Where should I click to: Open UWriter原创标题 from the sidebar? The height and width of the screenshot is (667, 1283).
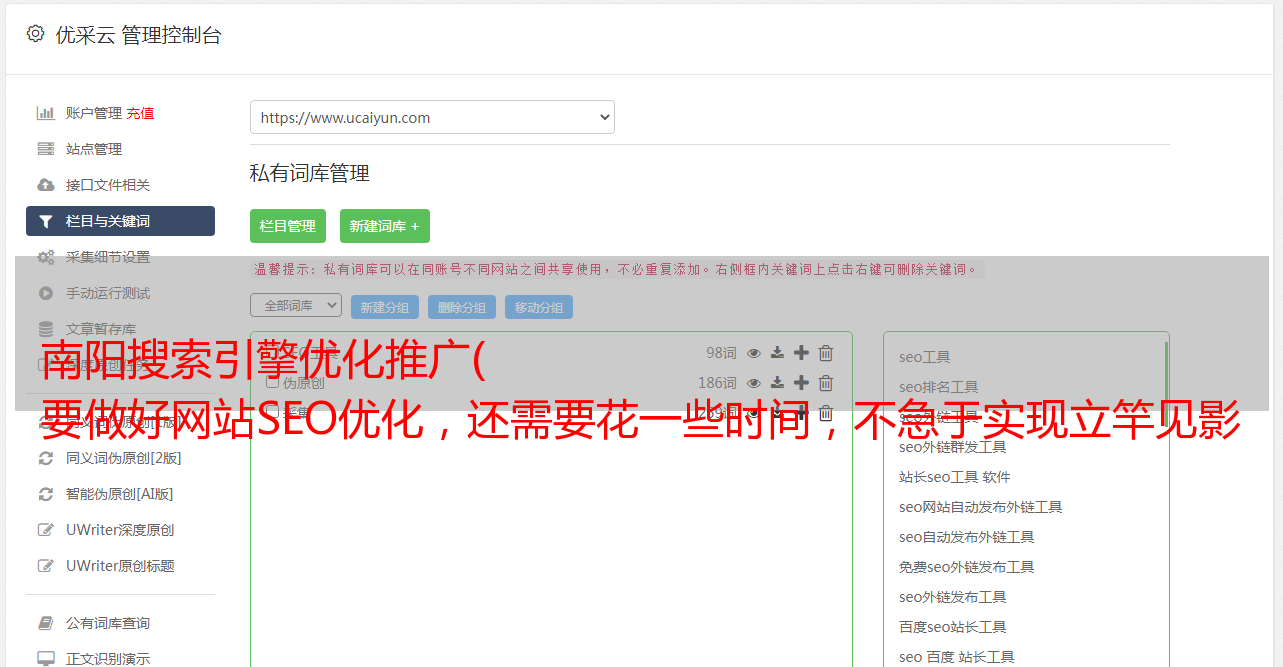coord(120,566)
